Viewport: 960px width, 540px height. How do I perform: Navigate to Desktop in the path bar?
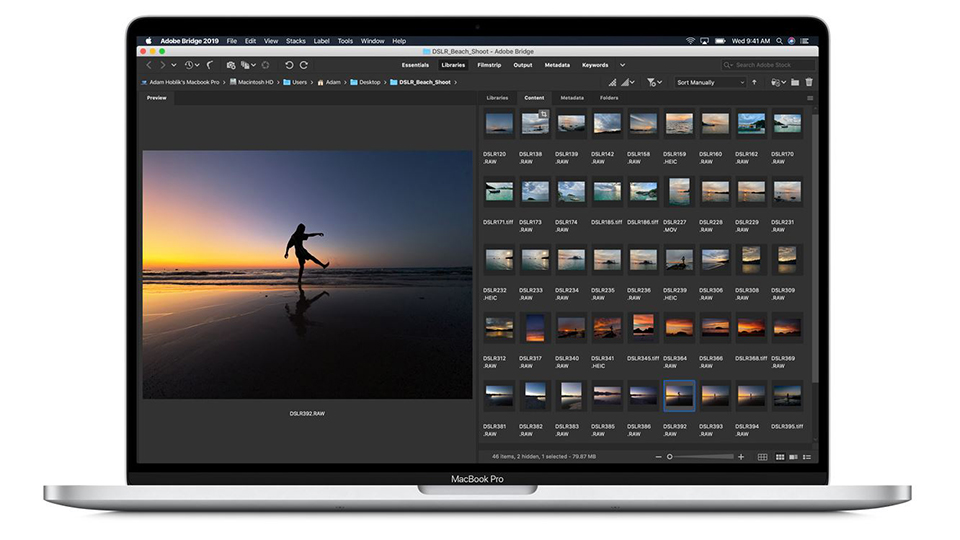[x=369, y=82]
